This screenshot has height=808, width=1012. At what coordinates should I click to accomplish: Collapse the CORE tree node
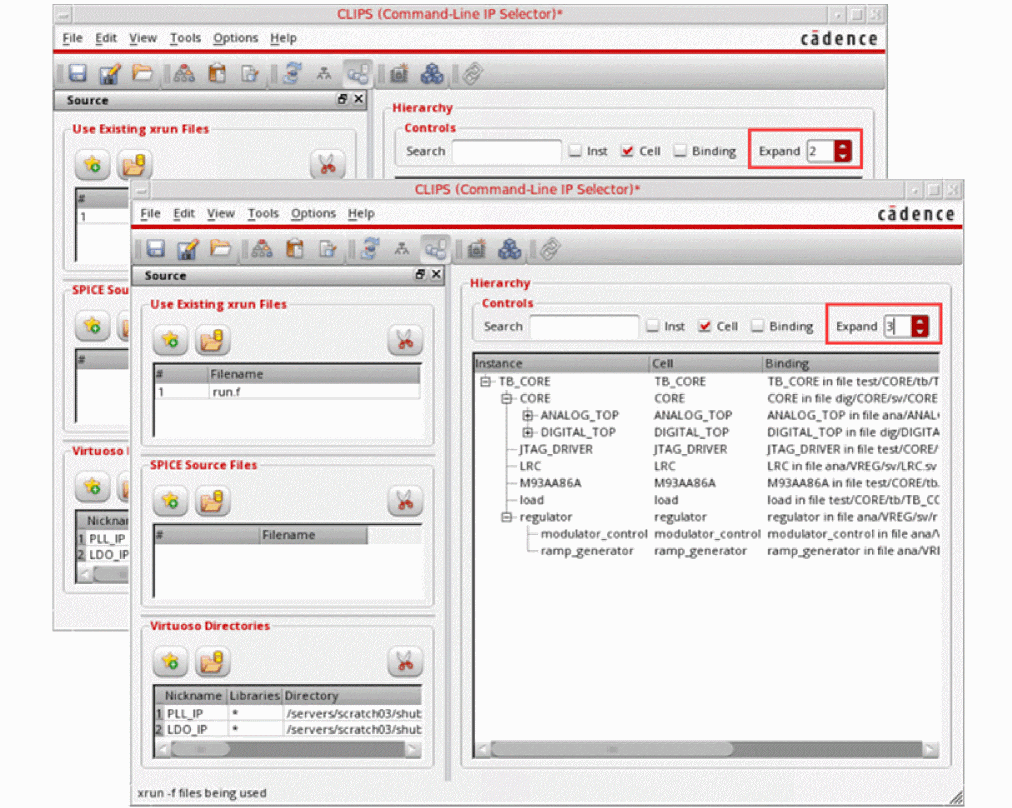(507, 398)
